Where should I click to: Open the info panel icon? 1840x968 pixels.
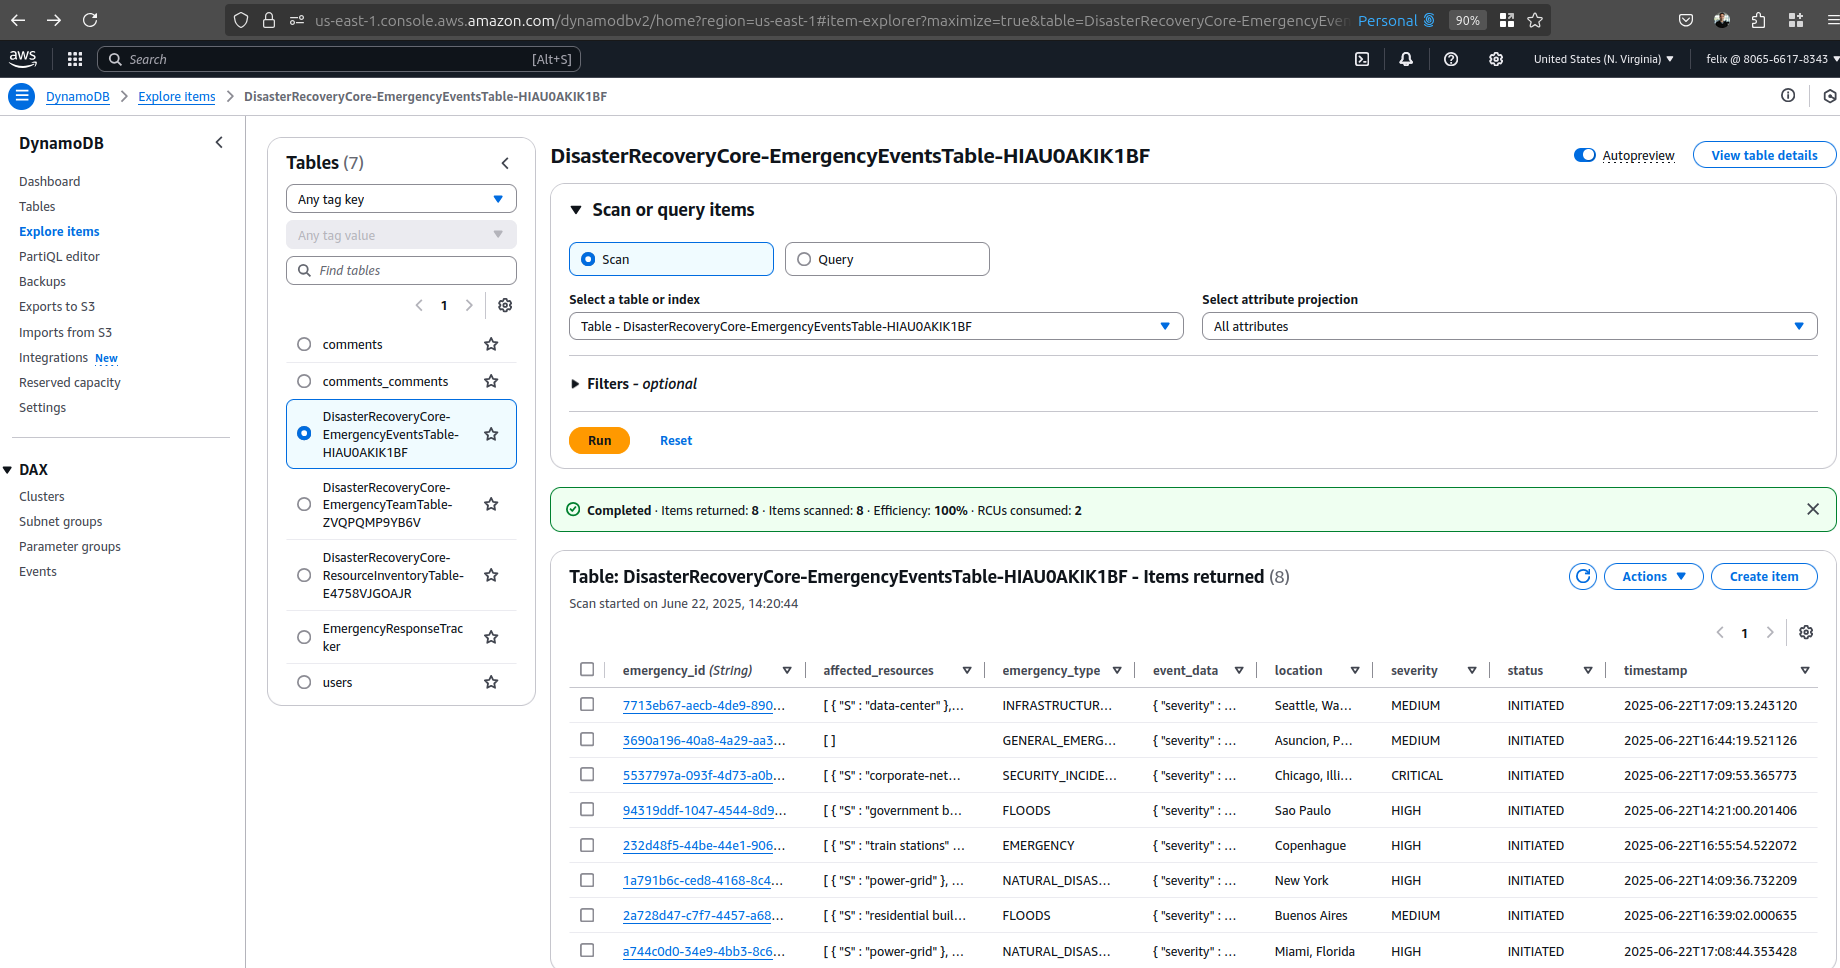1788,96
